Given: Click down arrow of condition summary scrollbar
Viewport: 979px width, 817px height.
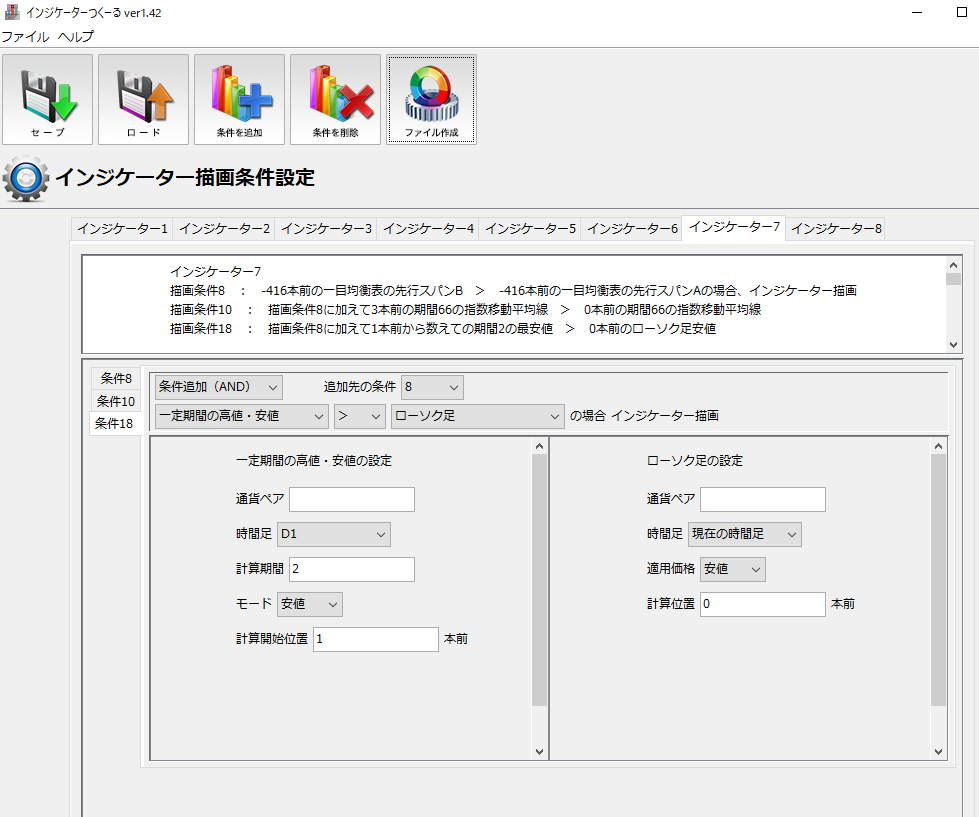Looking at the screenshot, I should pyautogui.click(x=954, y=344).
